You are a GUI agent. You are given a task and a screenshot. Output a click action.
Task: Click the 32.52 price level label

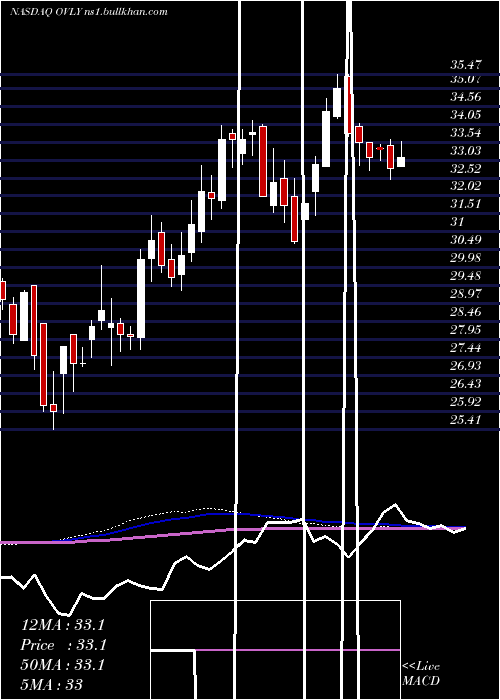pos(466,168)
